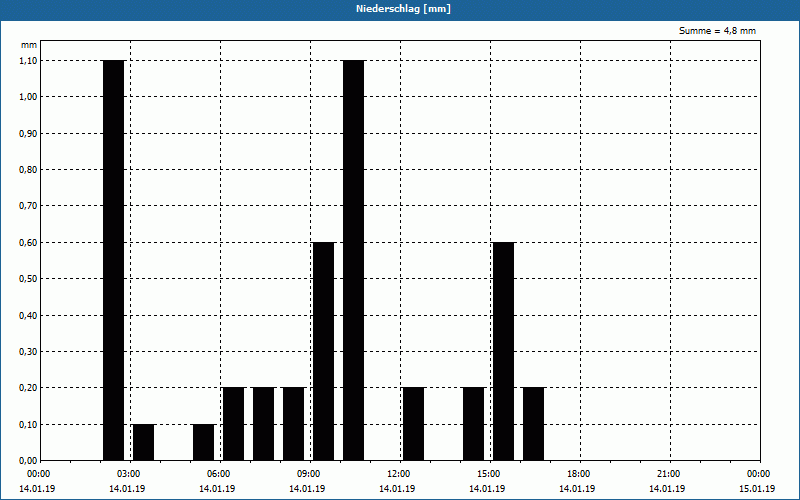
Task: Click the 0,10 mm bar just after 03:00
Action: click(x=143, y=442)
